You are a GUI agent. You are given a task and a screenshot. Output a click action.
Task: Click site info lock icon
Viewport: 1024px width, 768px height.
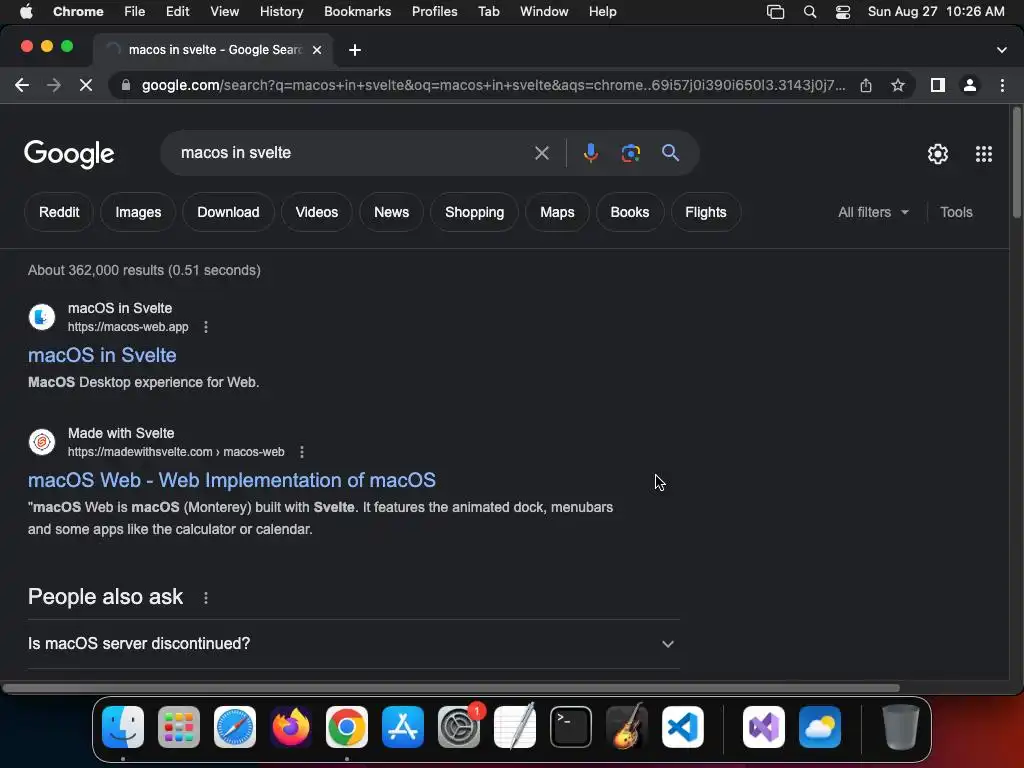[x=126, y=85]
